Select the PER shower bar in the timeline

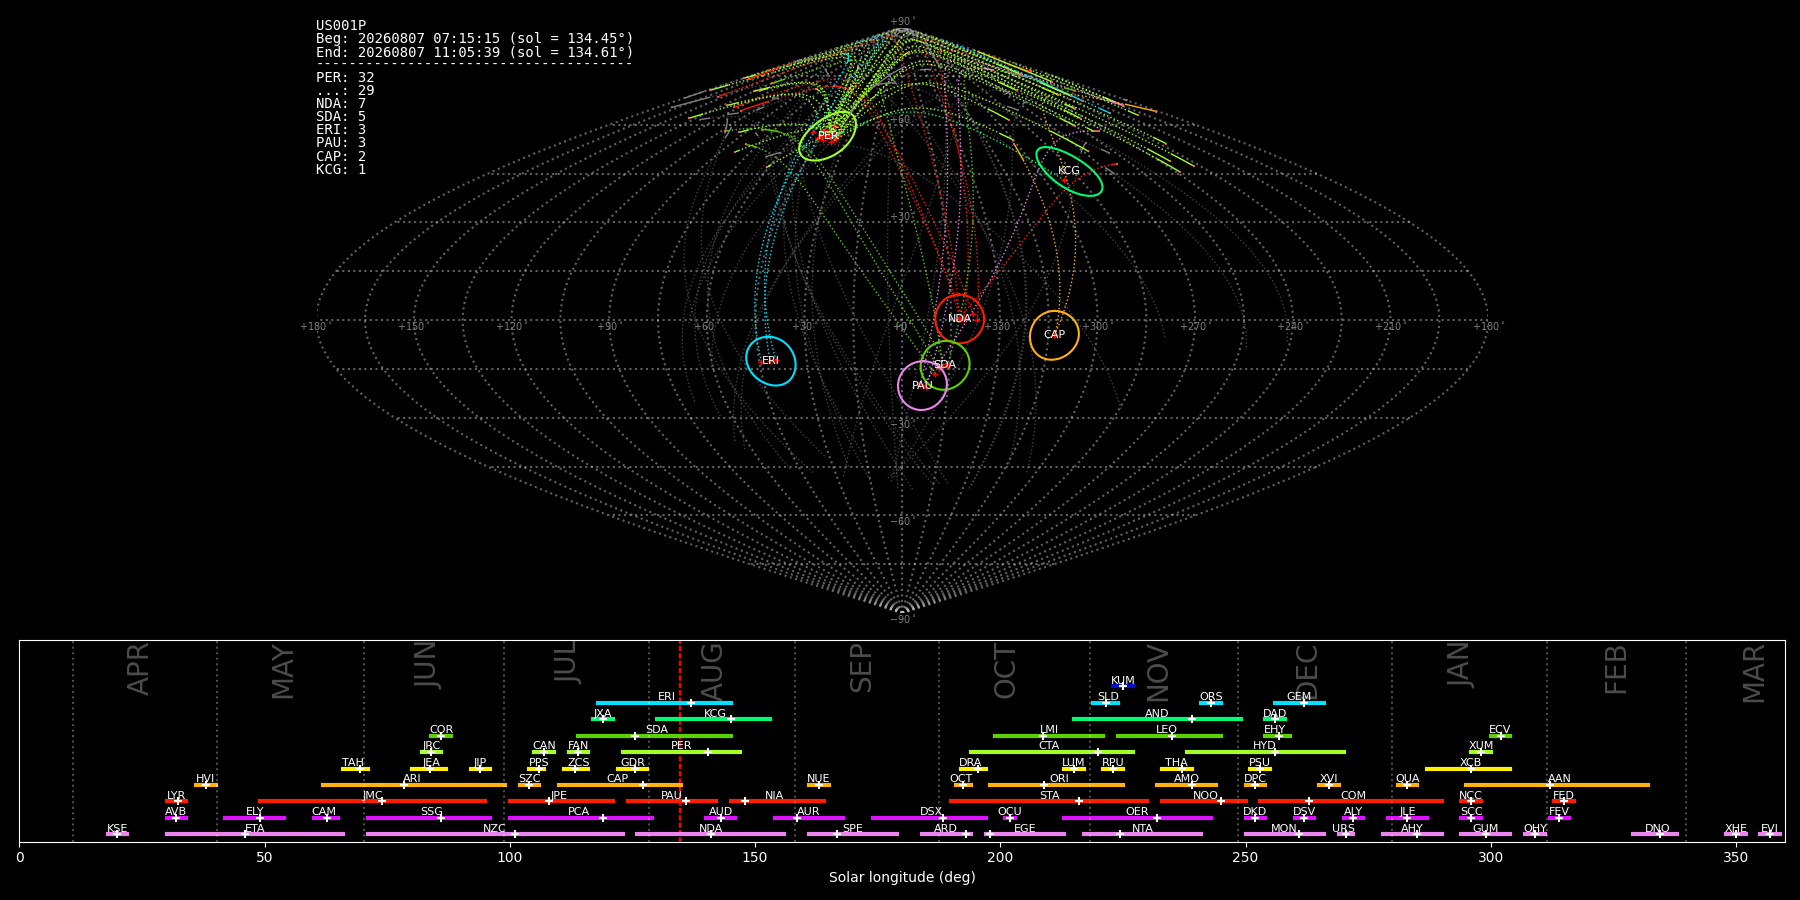[x=681, y=752]
